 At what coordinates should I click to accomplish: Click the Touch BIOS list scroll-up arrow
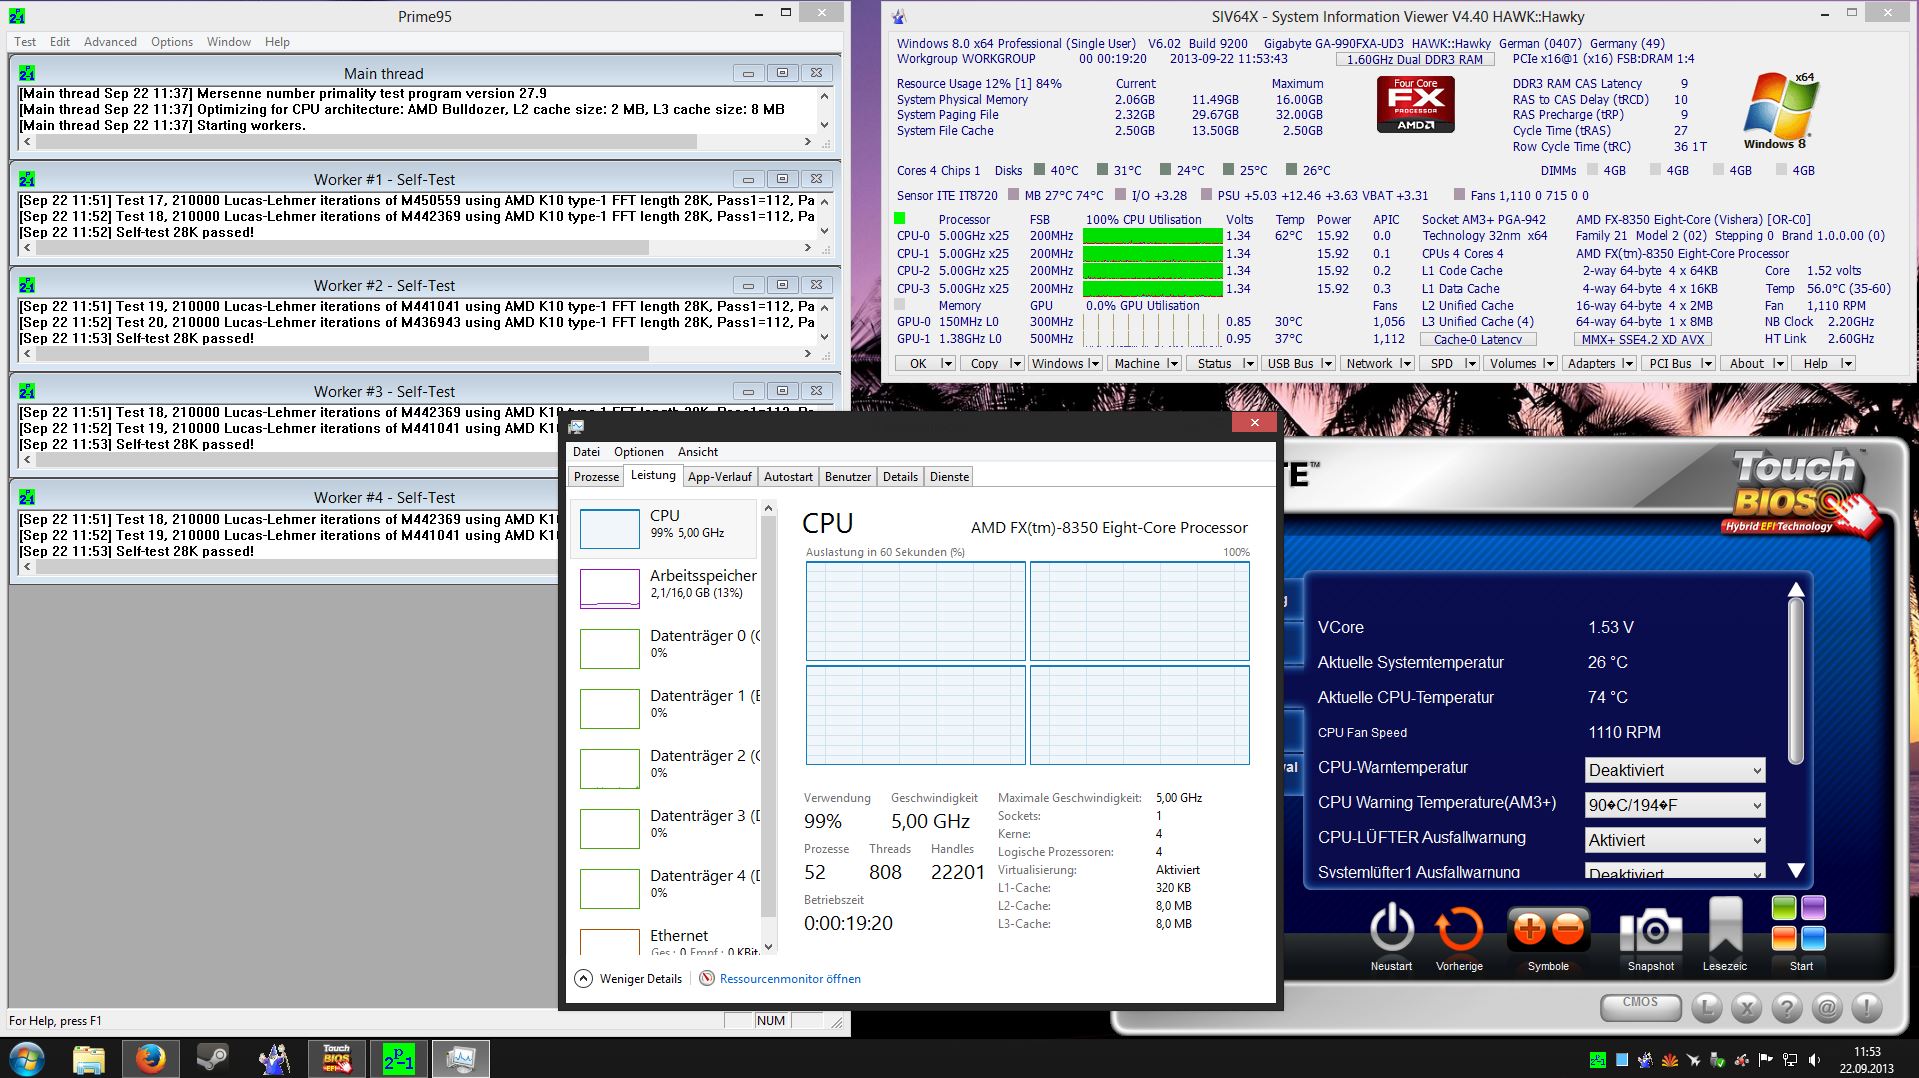click(x=1796, y=589)
